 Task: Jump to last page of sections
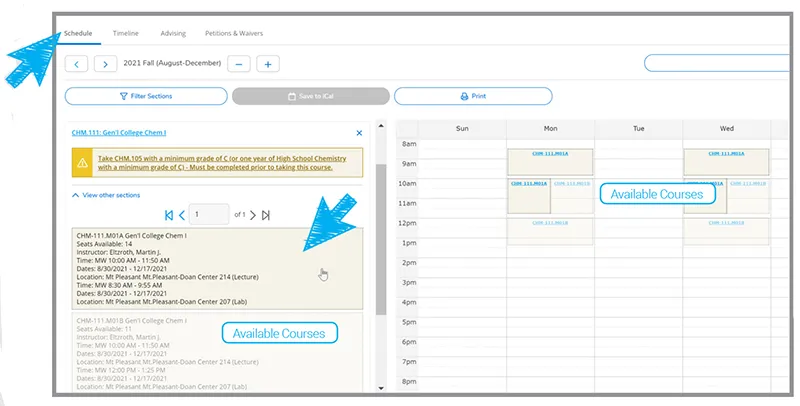click(265, 215)
